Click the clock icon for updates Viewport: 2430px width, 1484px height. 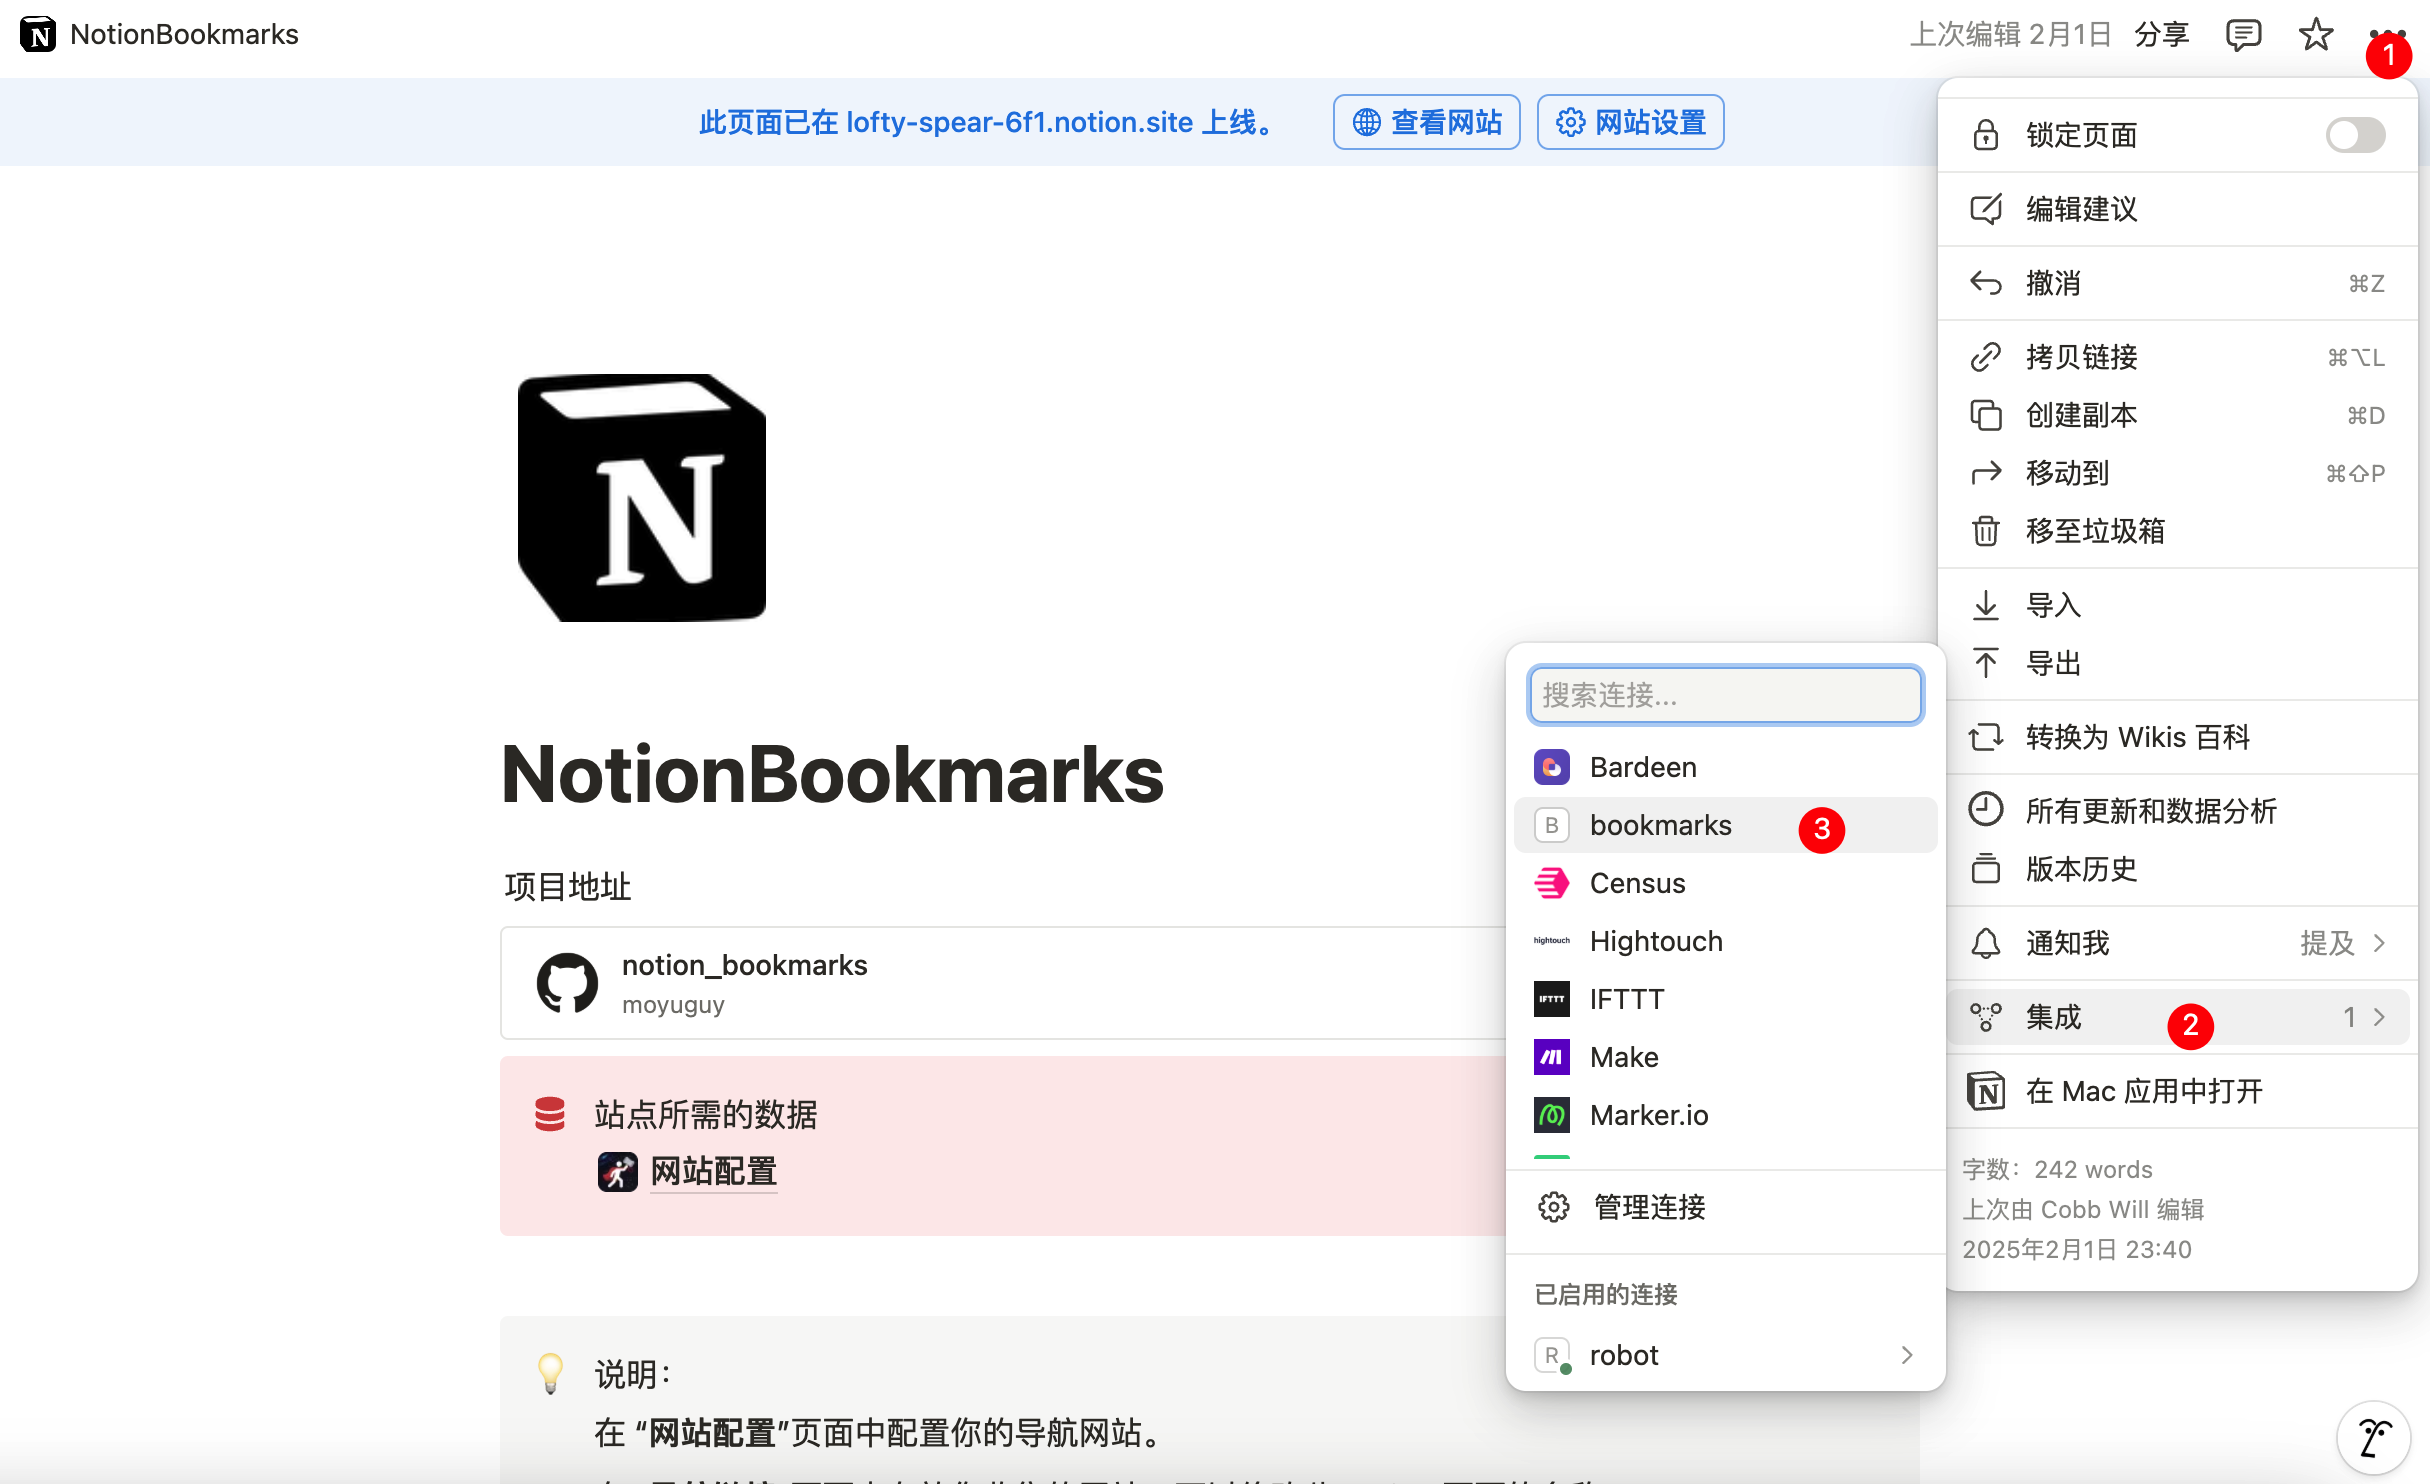pos(1985,809)
